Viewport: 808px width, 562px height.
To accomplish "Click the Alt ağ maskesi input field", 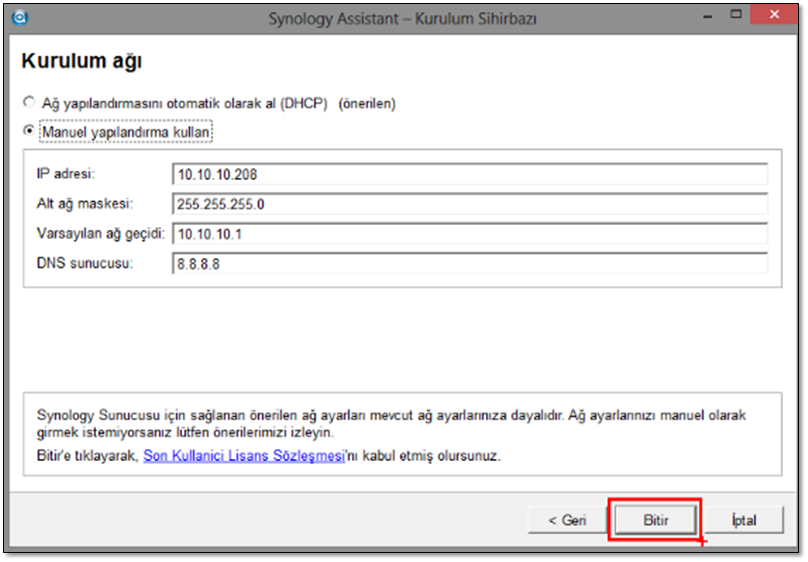I will point(470,204).
